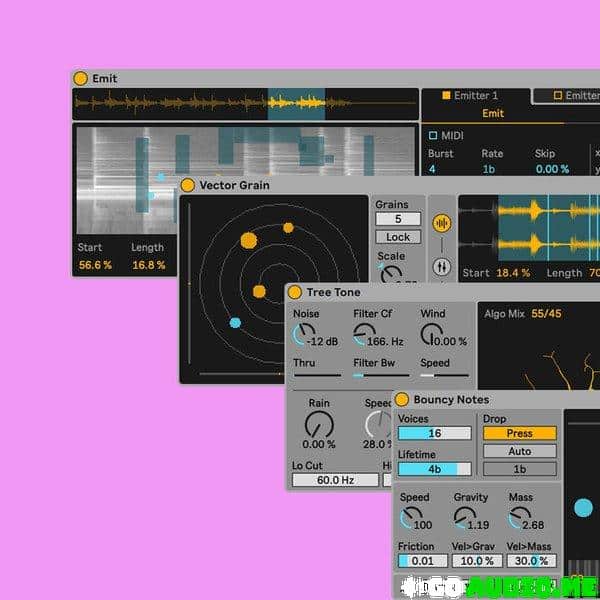The height and width of the screenshot is (600, 600).
Task: Adjust the Scale knob in Vector Grain
Action: pos(391,274)
